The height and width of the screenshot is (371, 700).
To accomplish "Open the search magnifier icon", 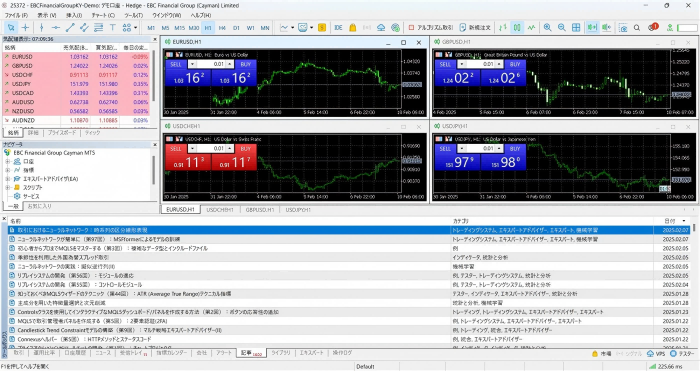I will [x=637, y=28].
